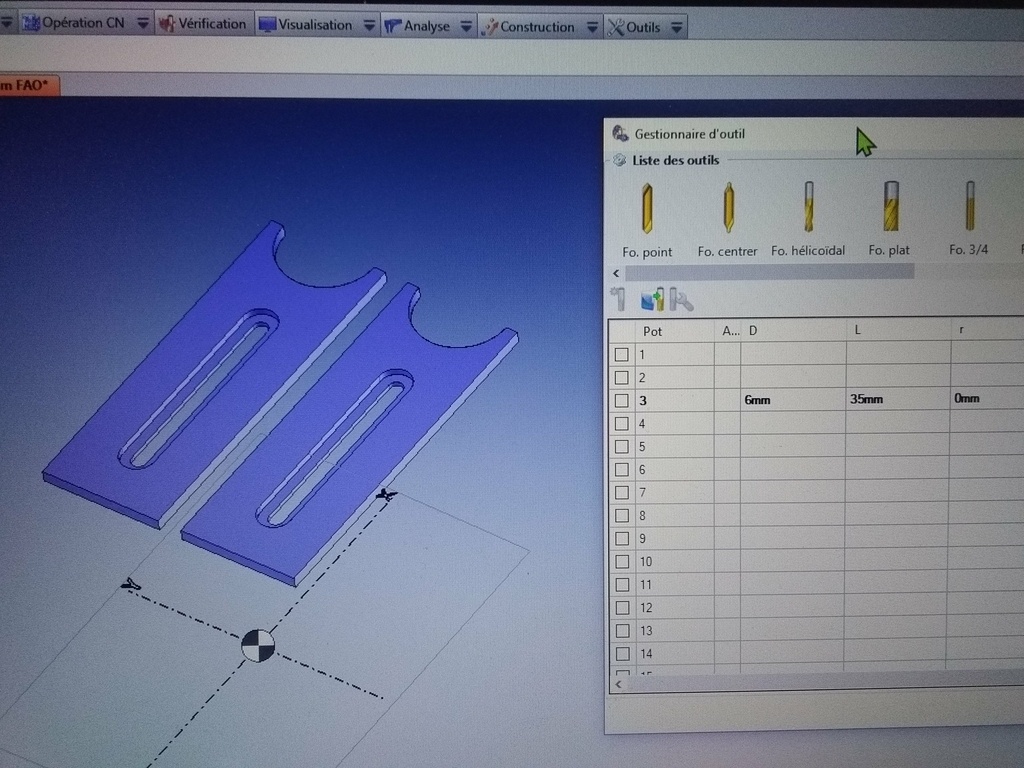Tick the checkbox for pot 10
The height and width of the screenshot is (768, 1024).
click(x=622, y=562)
